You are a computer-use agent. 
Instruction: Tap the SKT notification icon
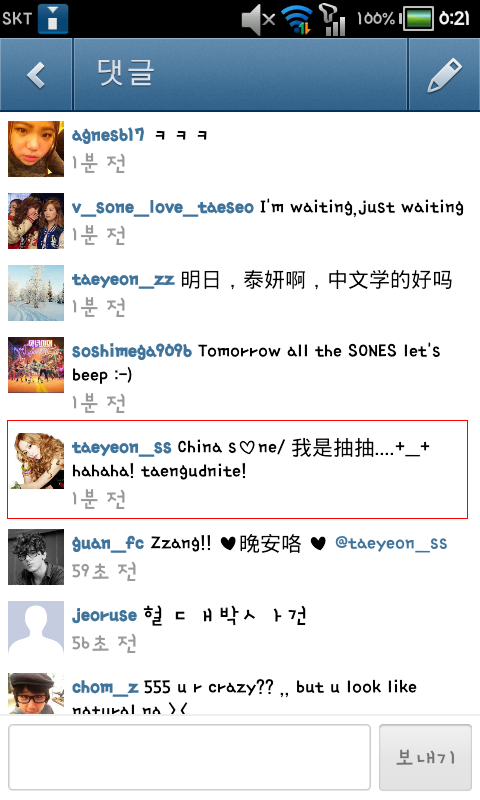click(54, 19)
